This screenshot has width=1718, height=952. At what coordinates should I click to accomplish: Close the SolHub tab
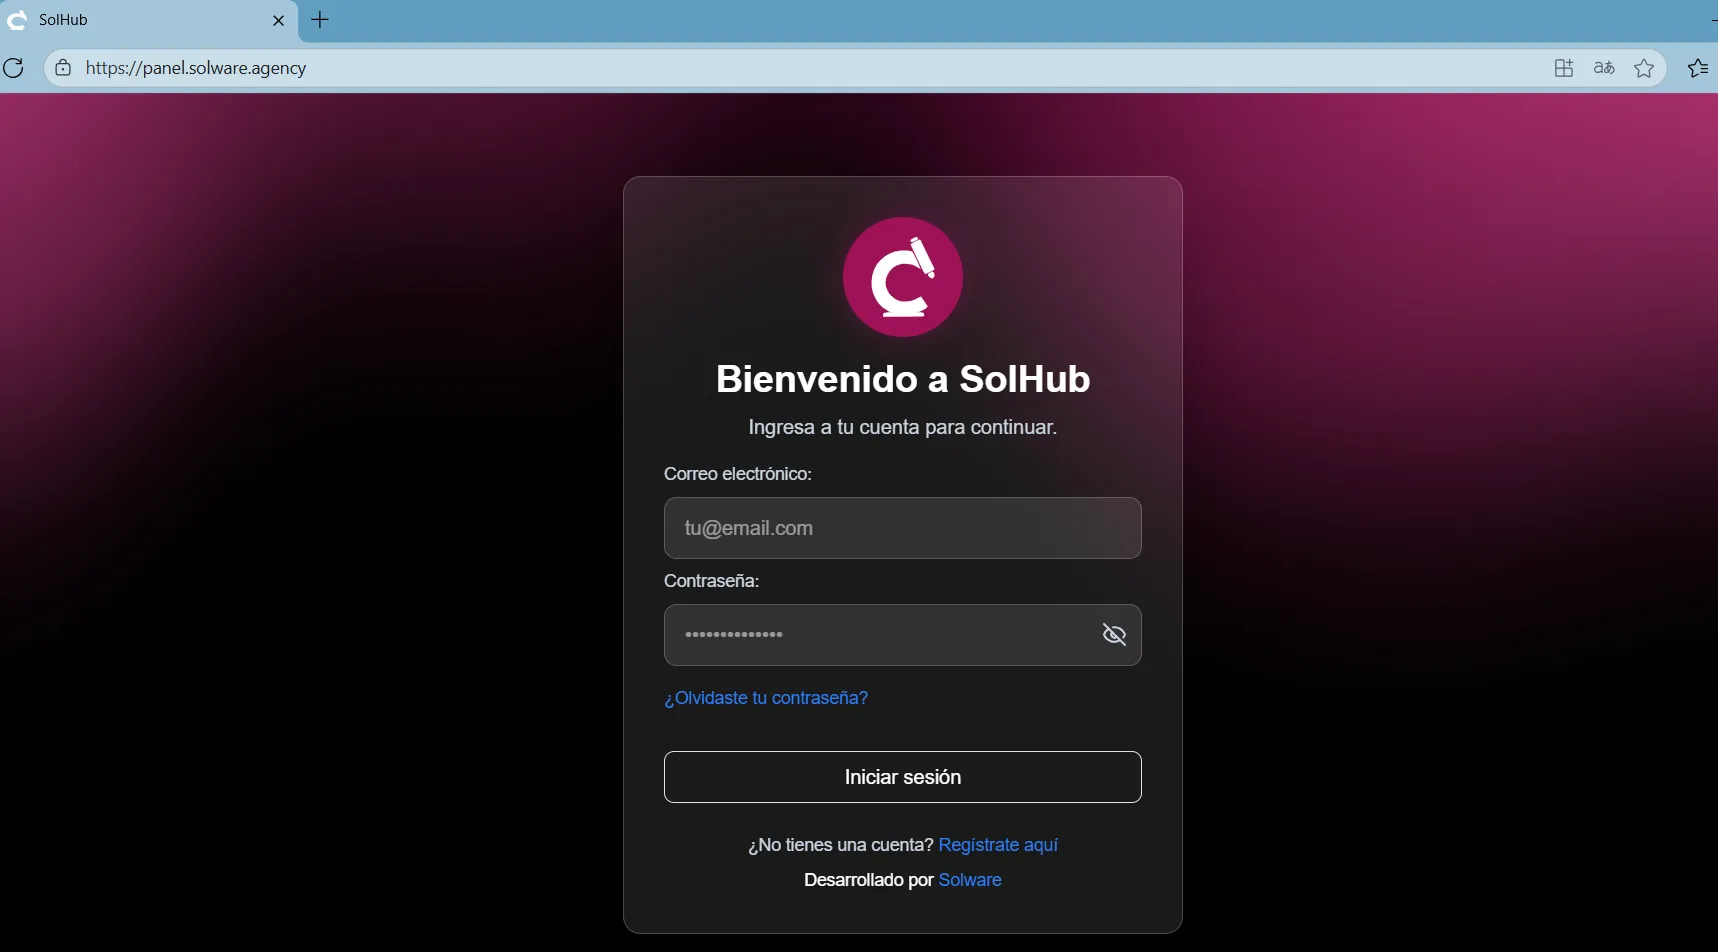point(278,20)
